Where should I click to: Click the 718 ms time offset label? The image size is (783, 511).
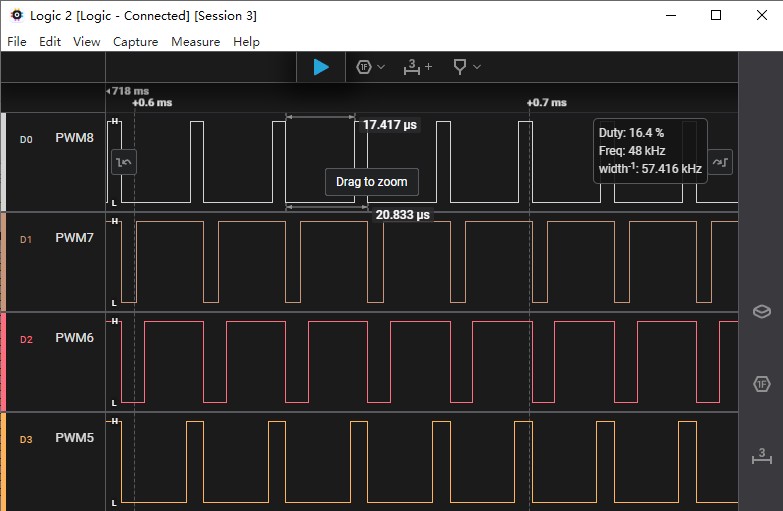(128, 91)
